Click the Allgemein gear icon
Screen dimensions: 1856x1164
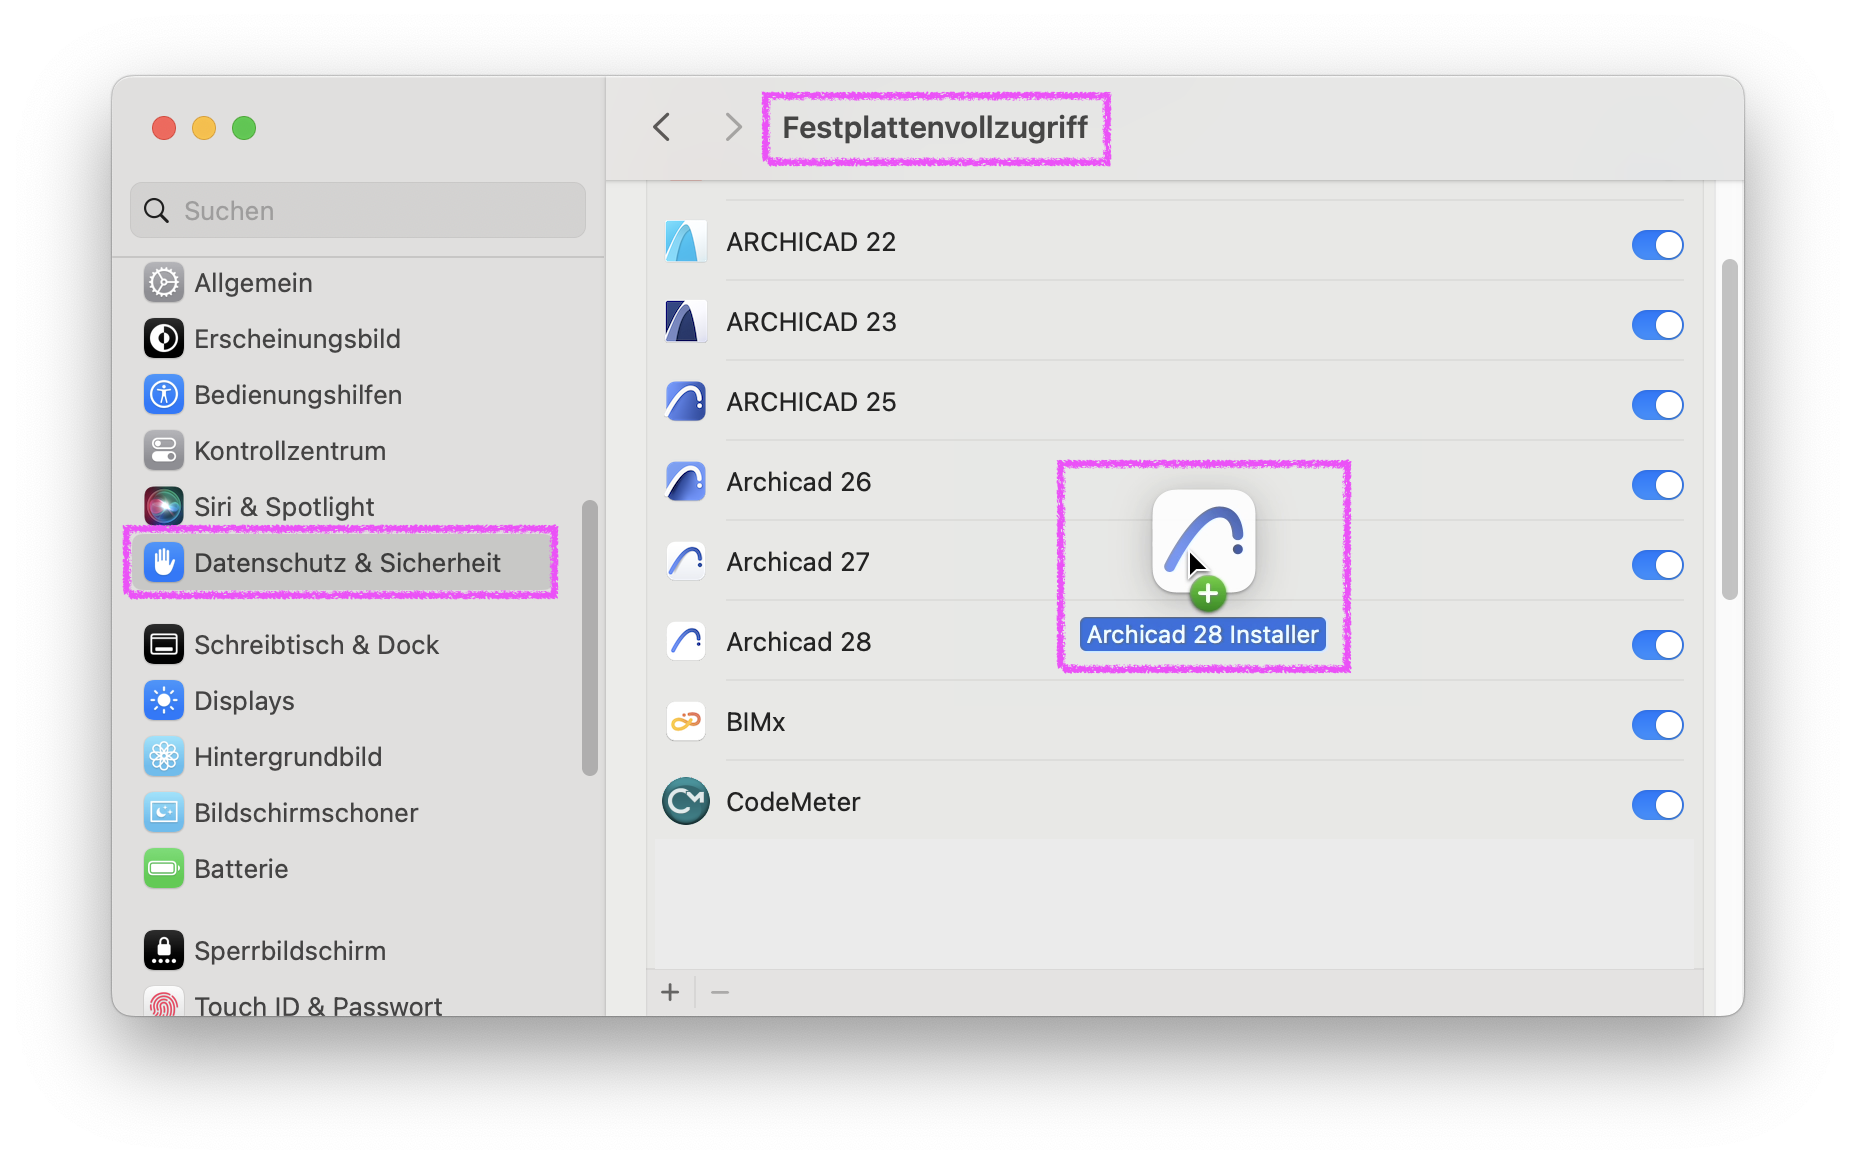click(164, 283)
